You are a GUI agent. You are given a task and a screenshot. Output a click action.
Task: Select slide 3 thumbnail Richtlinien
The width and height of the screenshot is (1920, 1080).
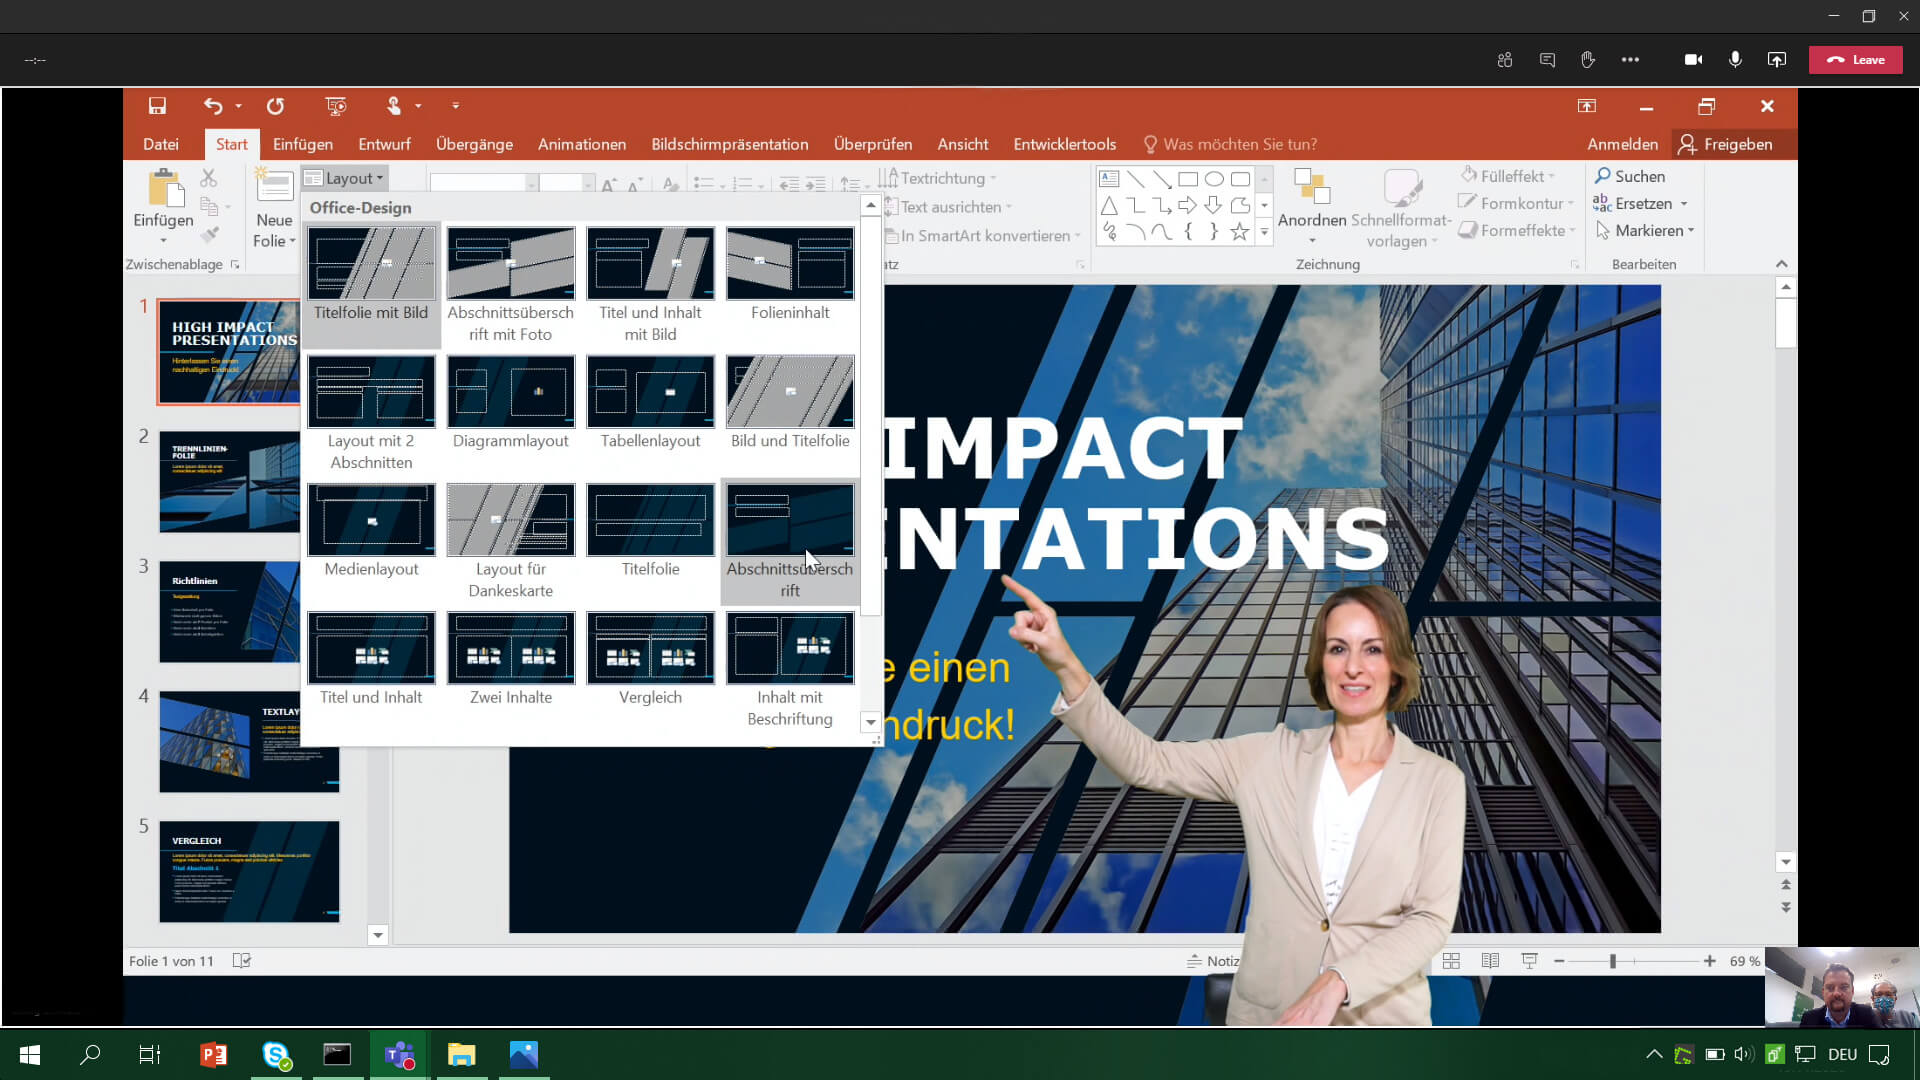point(229,611)
